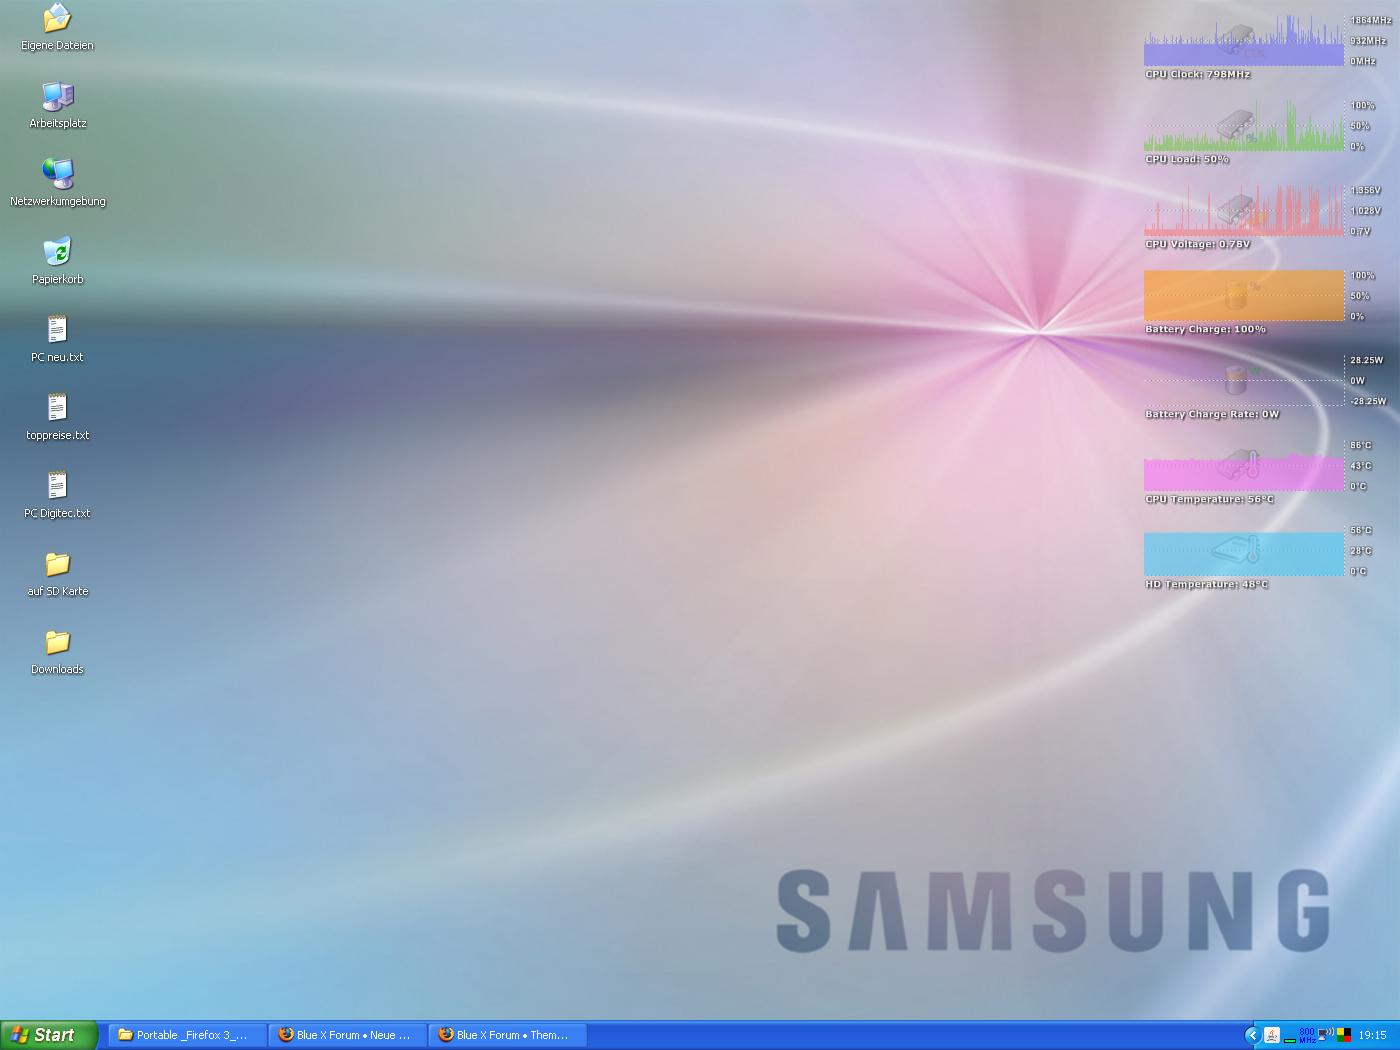Viewport: 1400px width, 1050px height.
Task: Select the Papierkorb recycle bin
Action: click(x=57, y=253)
